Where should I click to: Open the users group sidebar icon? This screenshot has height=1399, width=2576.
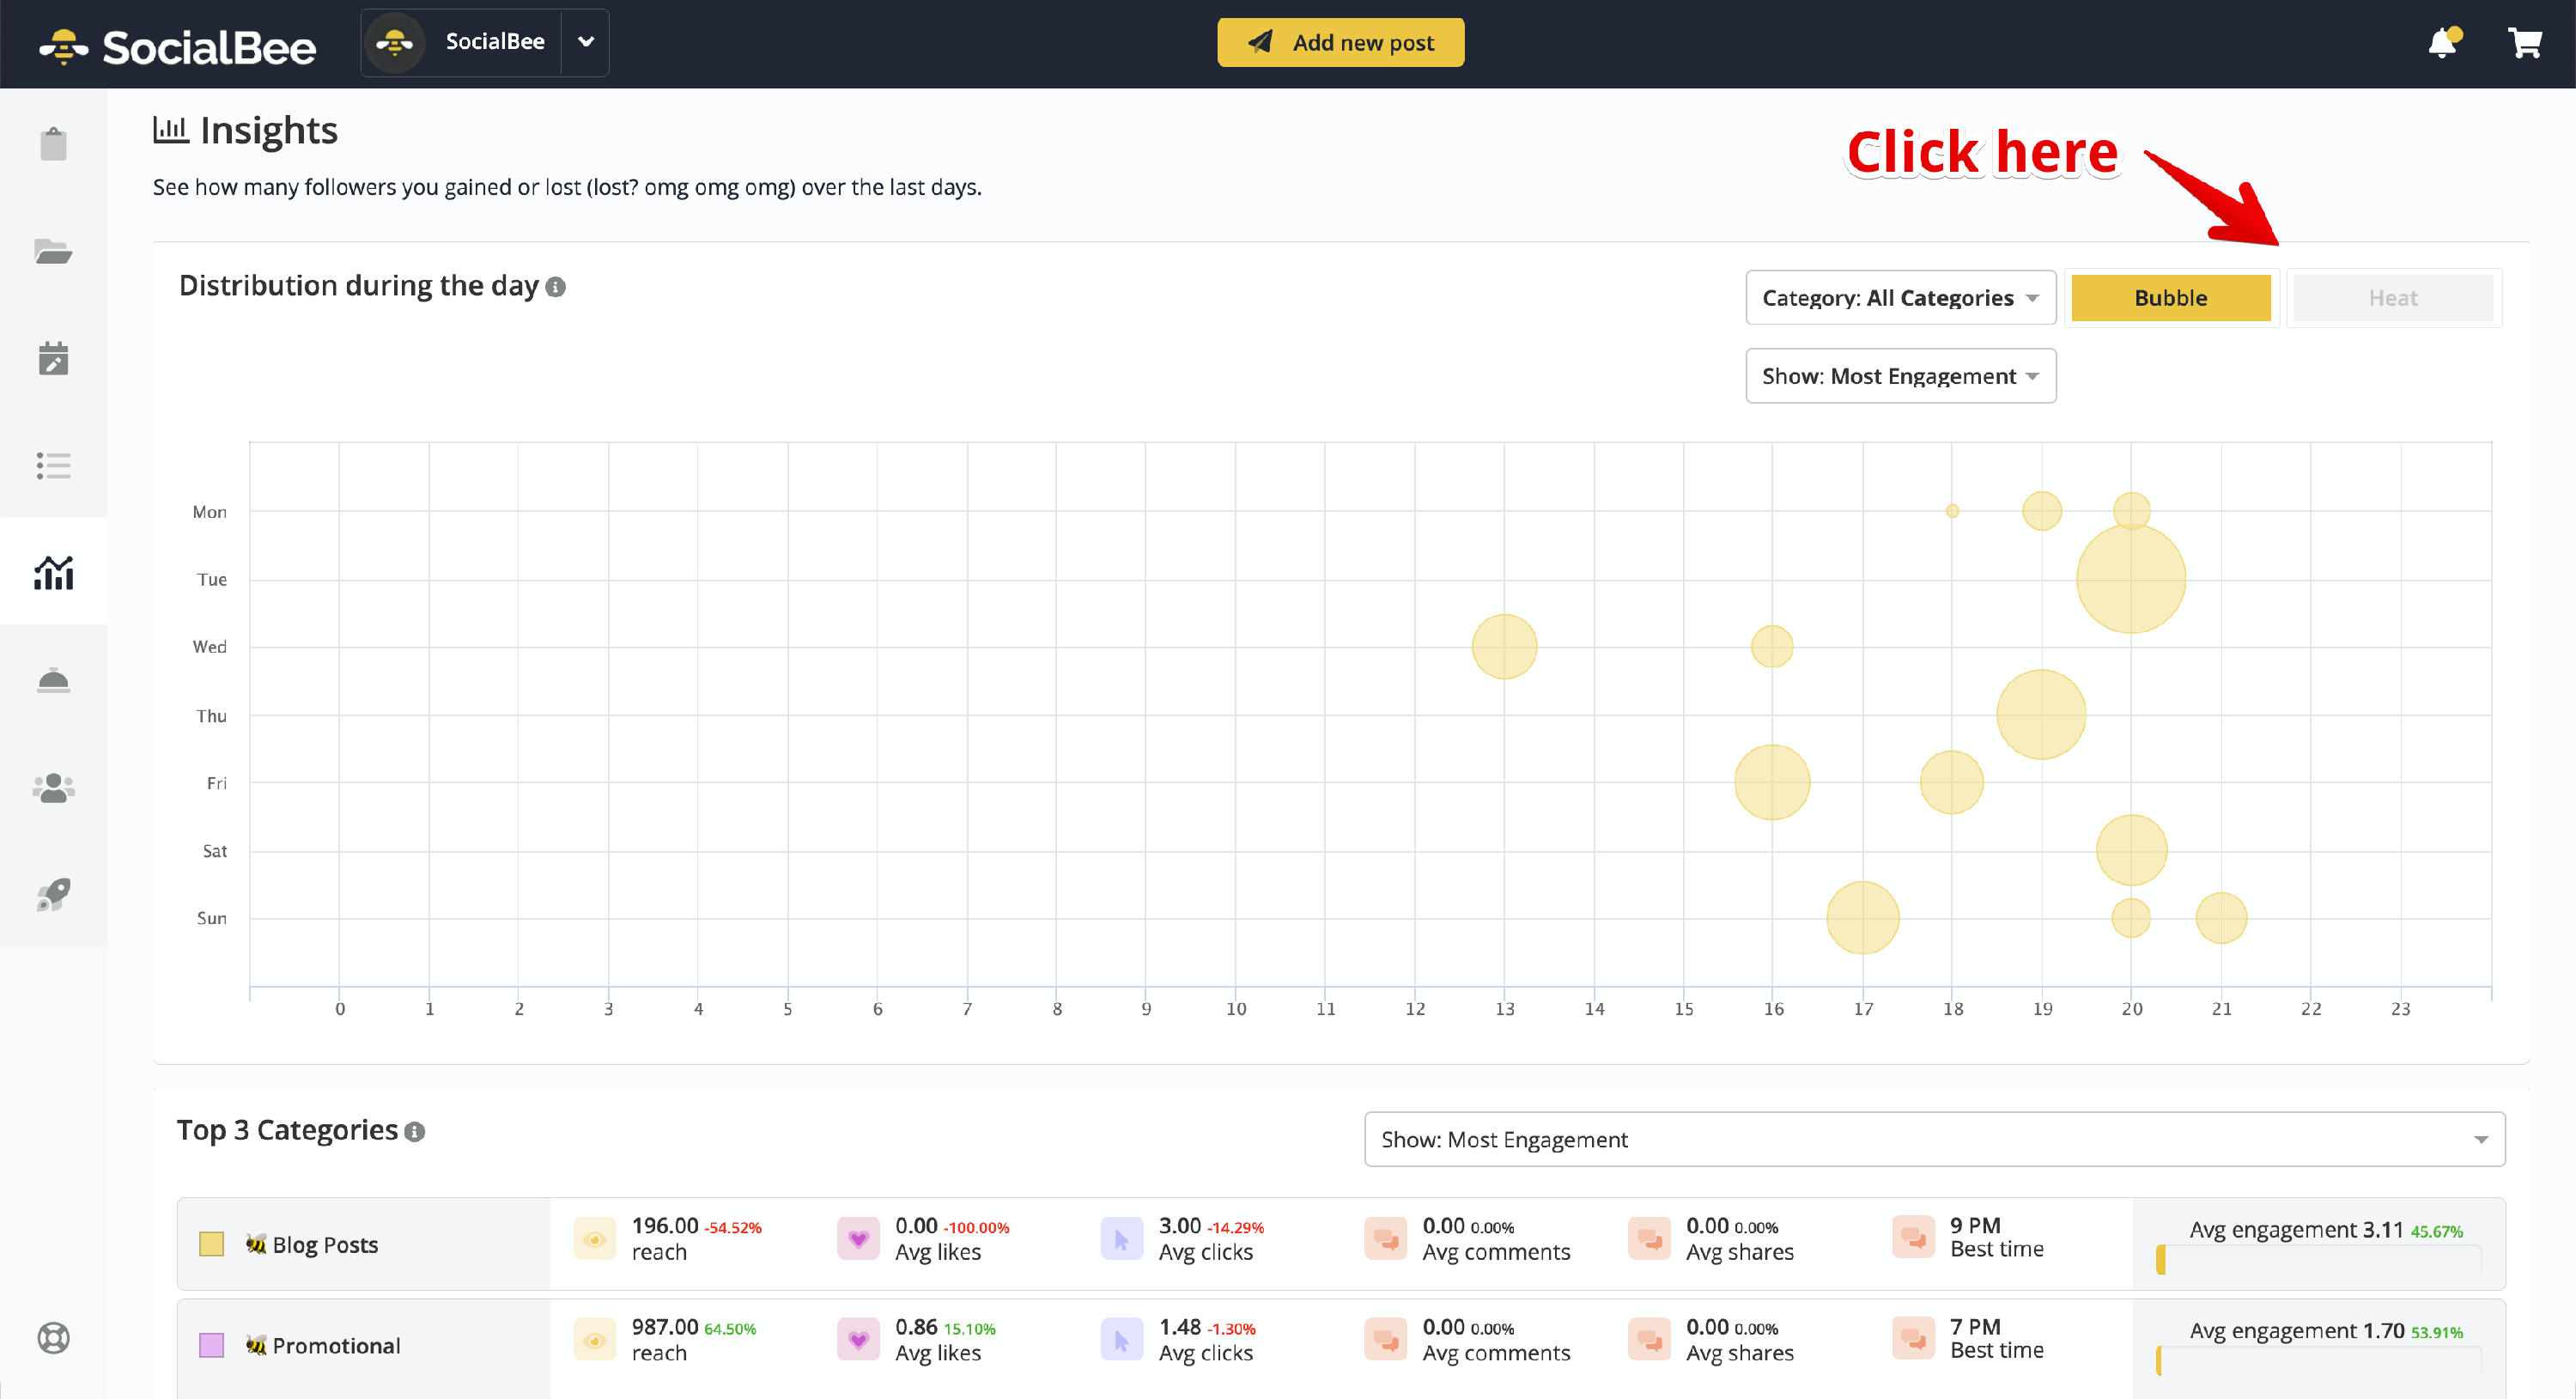click(53, 788)
